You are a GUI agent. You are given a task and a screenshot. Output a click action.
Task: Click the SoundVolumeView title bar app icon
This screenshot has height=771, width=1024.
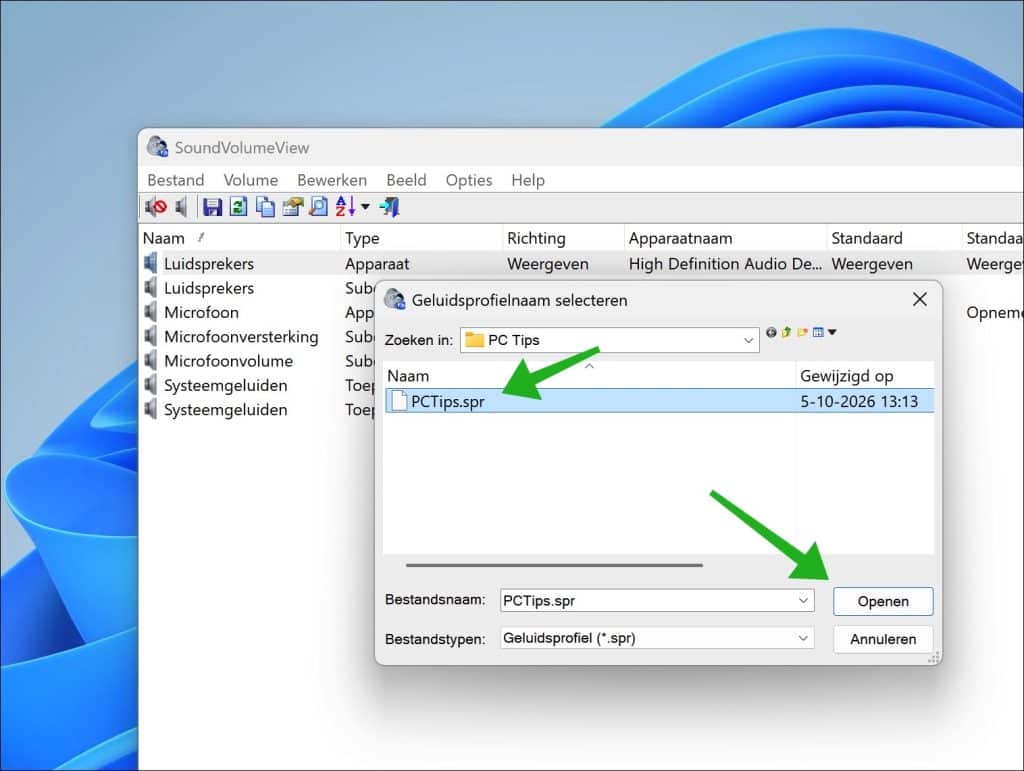[x=157, y=148]
